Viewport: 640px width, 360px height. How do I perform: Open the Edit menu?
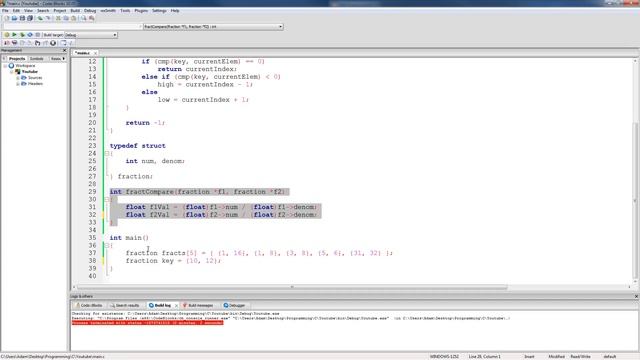click(x=16, y=11)
